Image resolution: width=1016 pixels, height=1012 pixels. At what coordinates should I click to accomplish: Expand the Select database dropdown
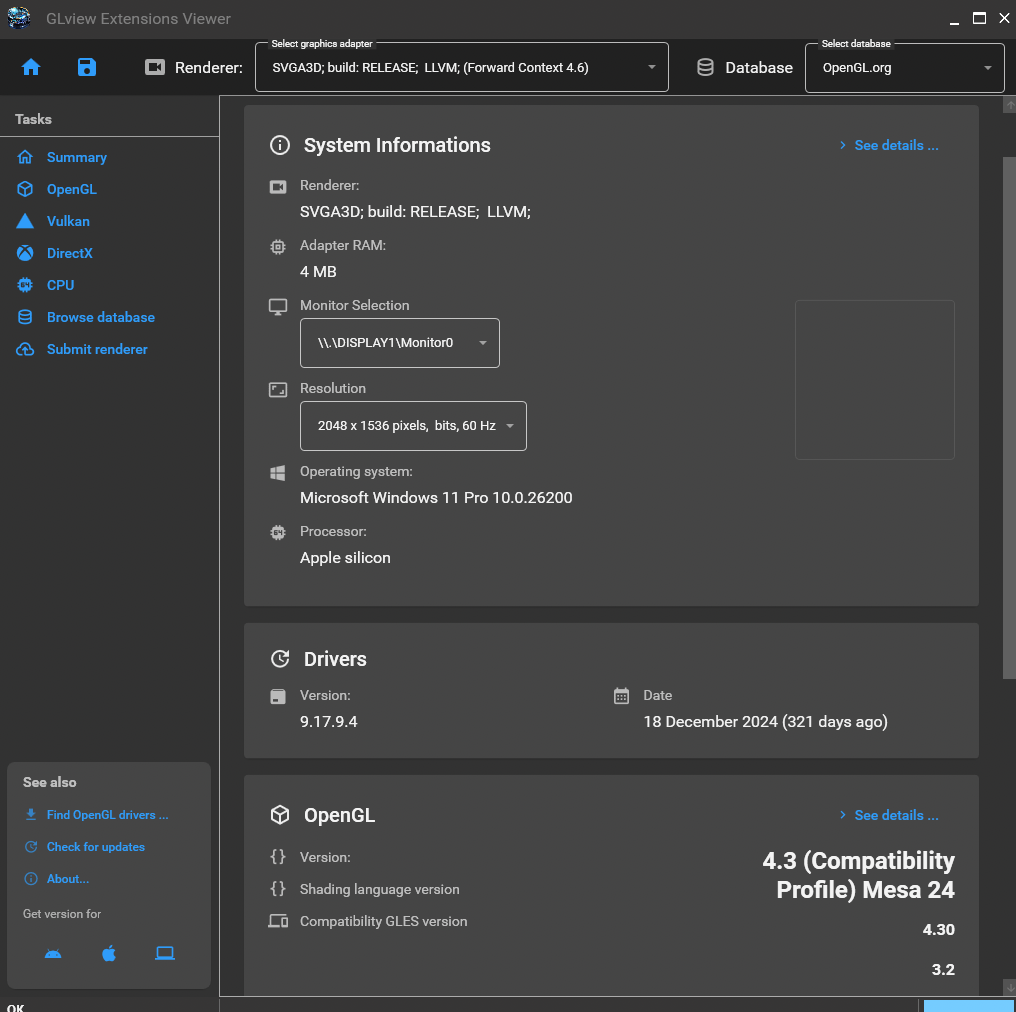tap(904, 68)
